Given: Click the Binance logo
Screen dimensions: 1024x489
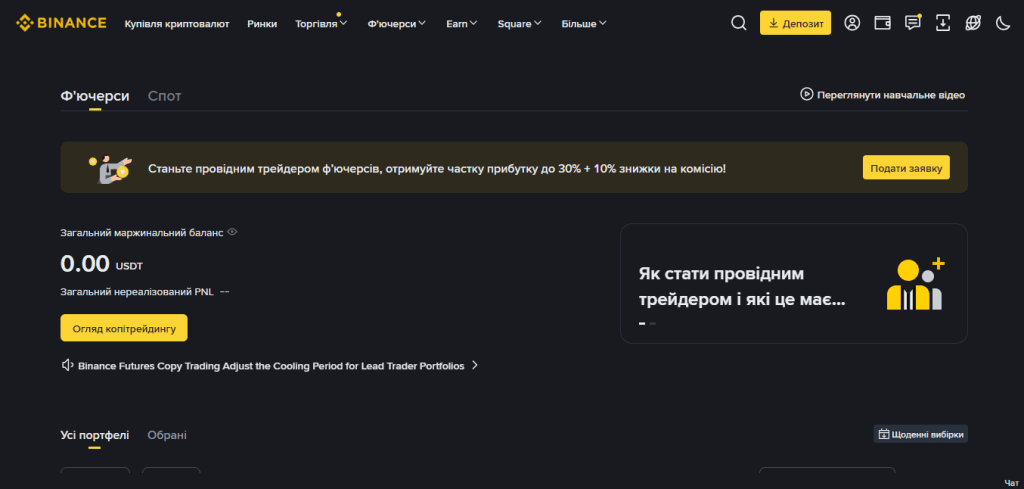Looking at the screenshot, I should point(61,23).
